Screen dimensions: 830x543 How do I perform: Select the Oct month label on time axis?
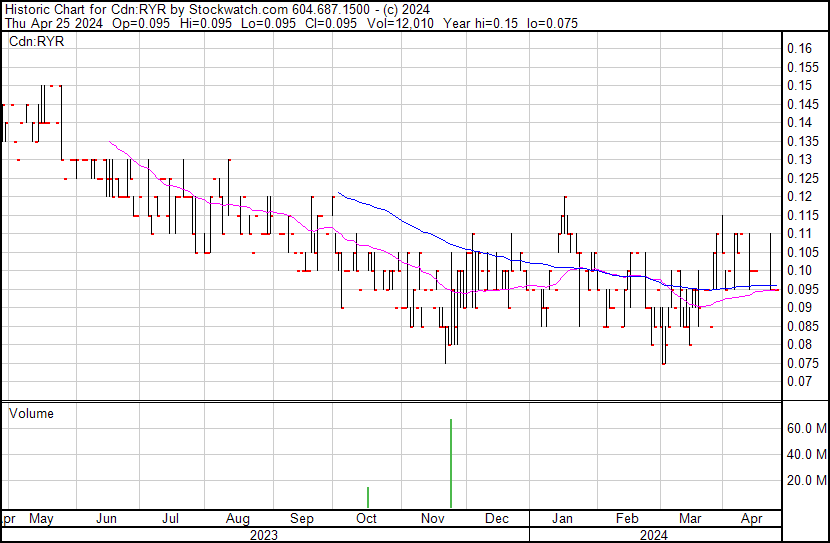[x=366, y=519]
